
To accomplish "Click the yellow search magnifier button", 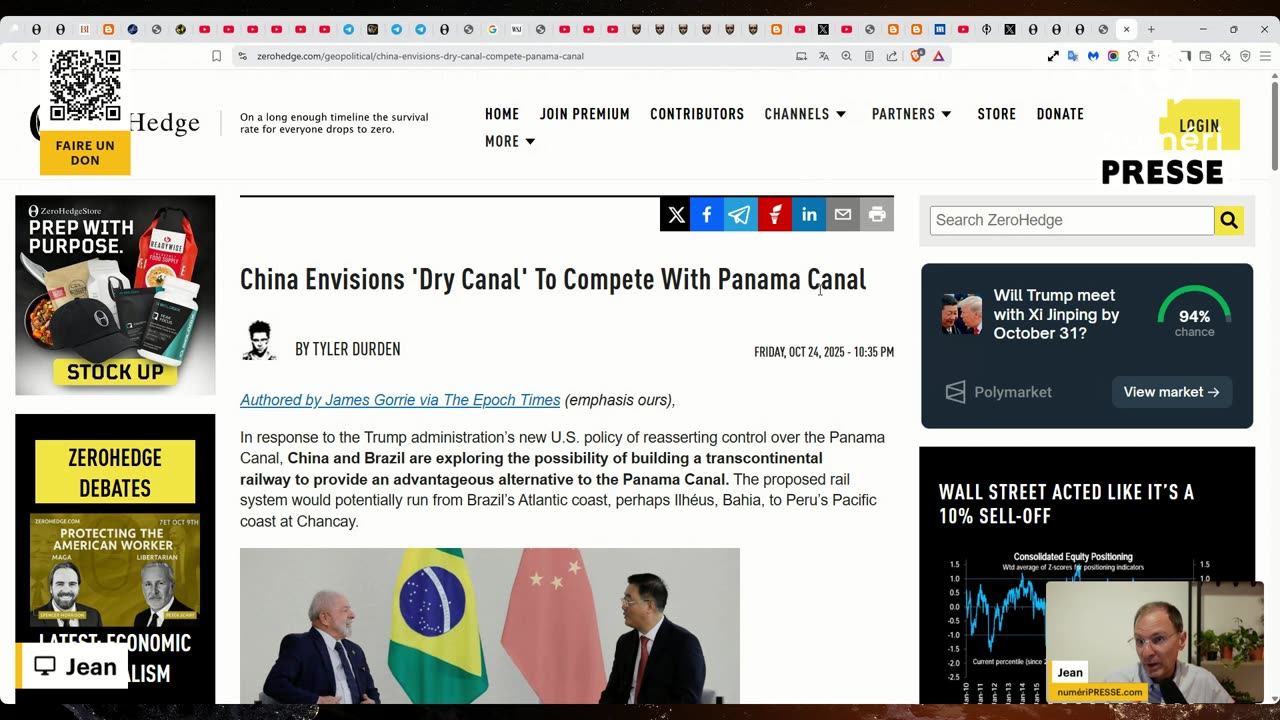I will click(x=1229, y=220).
